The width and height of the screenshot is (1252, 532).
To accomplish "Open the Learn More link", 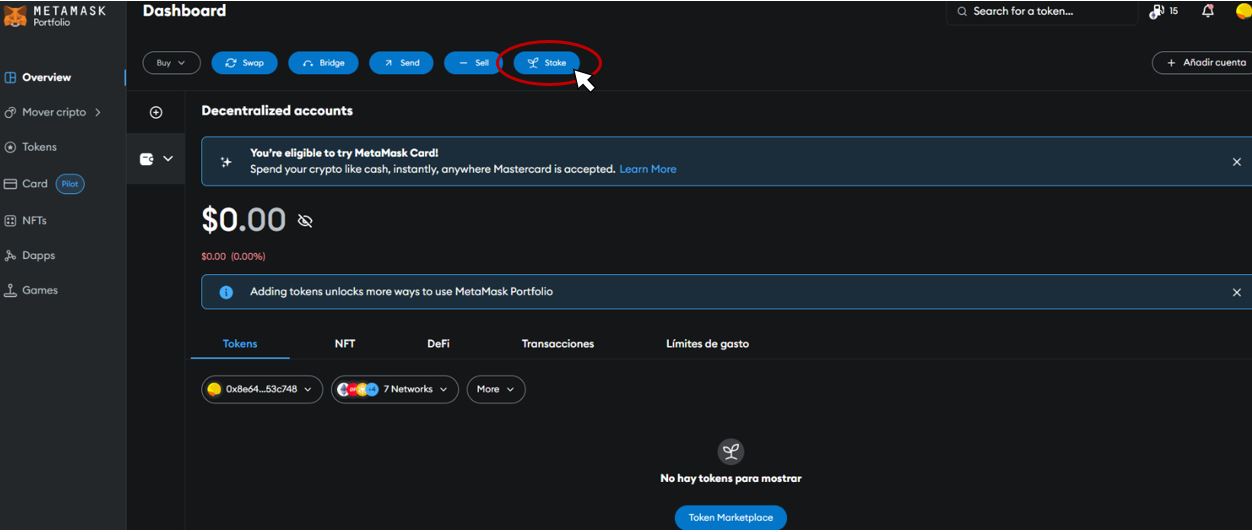I will [x=647, y=169].
